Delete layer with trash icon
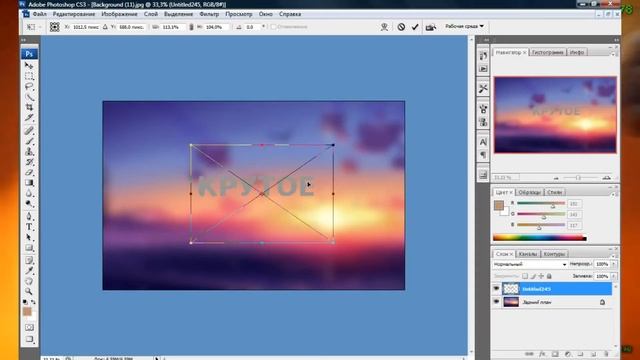Image resolution: width=640 pixels, height=360 pixels. (x=606, y=354)
